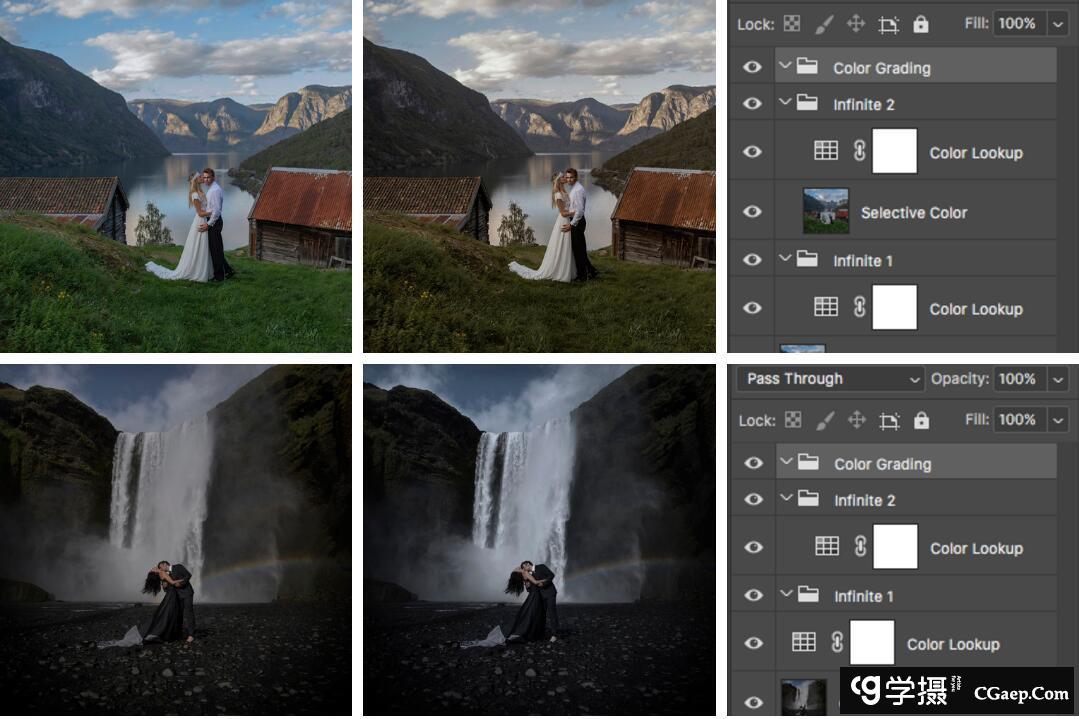Screen dimensions: 1079x719
Task: Select Infinite 2 group in fjord layers panel
Action: click(x=864, y=105)
